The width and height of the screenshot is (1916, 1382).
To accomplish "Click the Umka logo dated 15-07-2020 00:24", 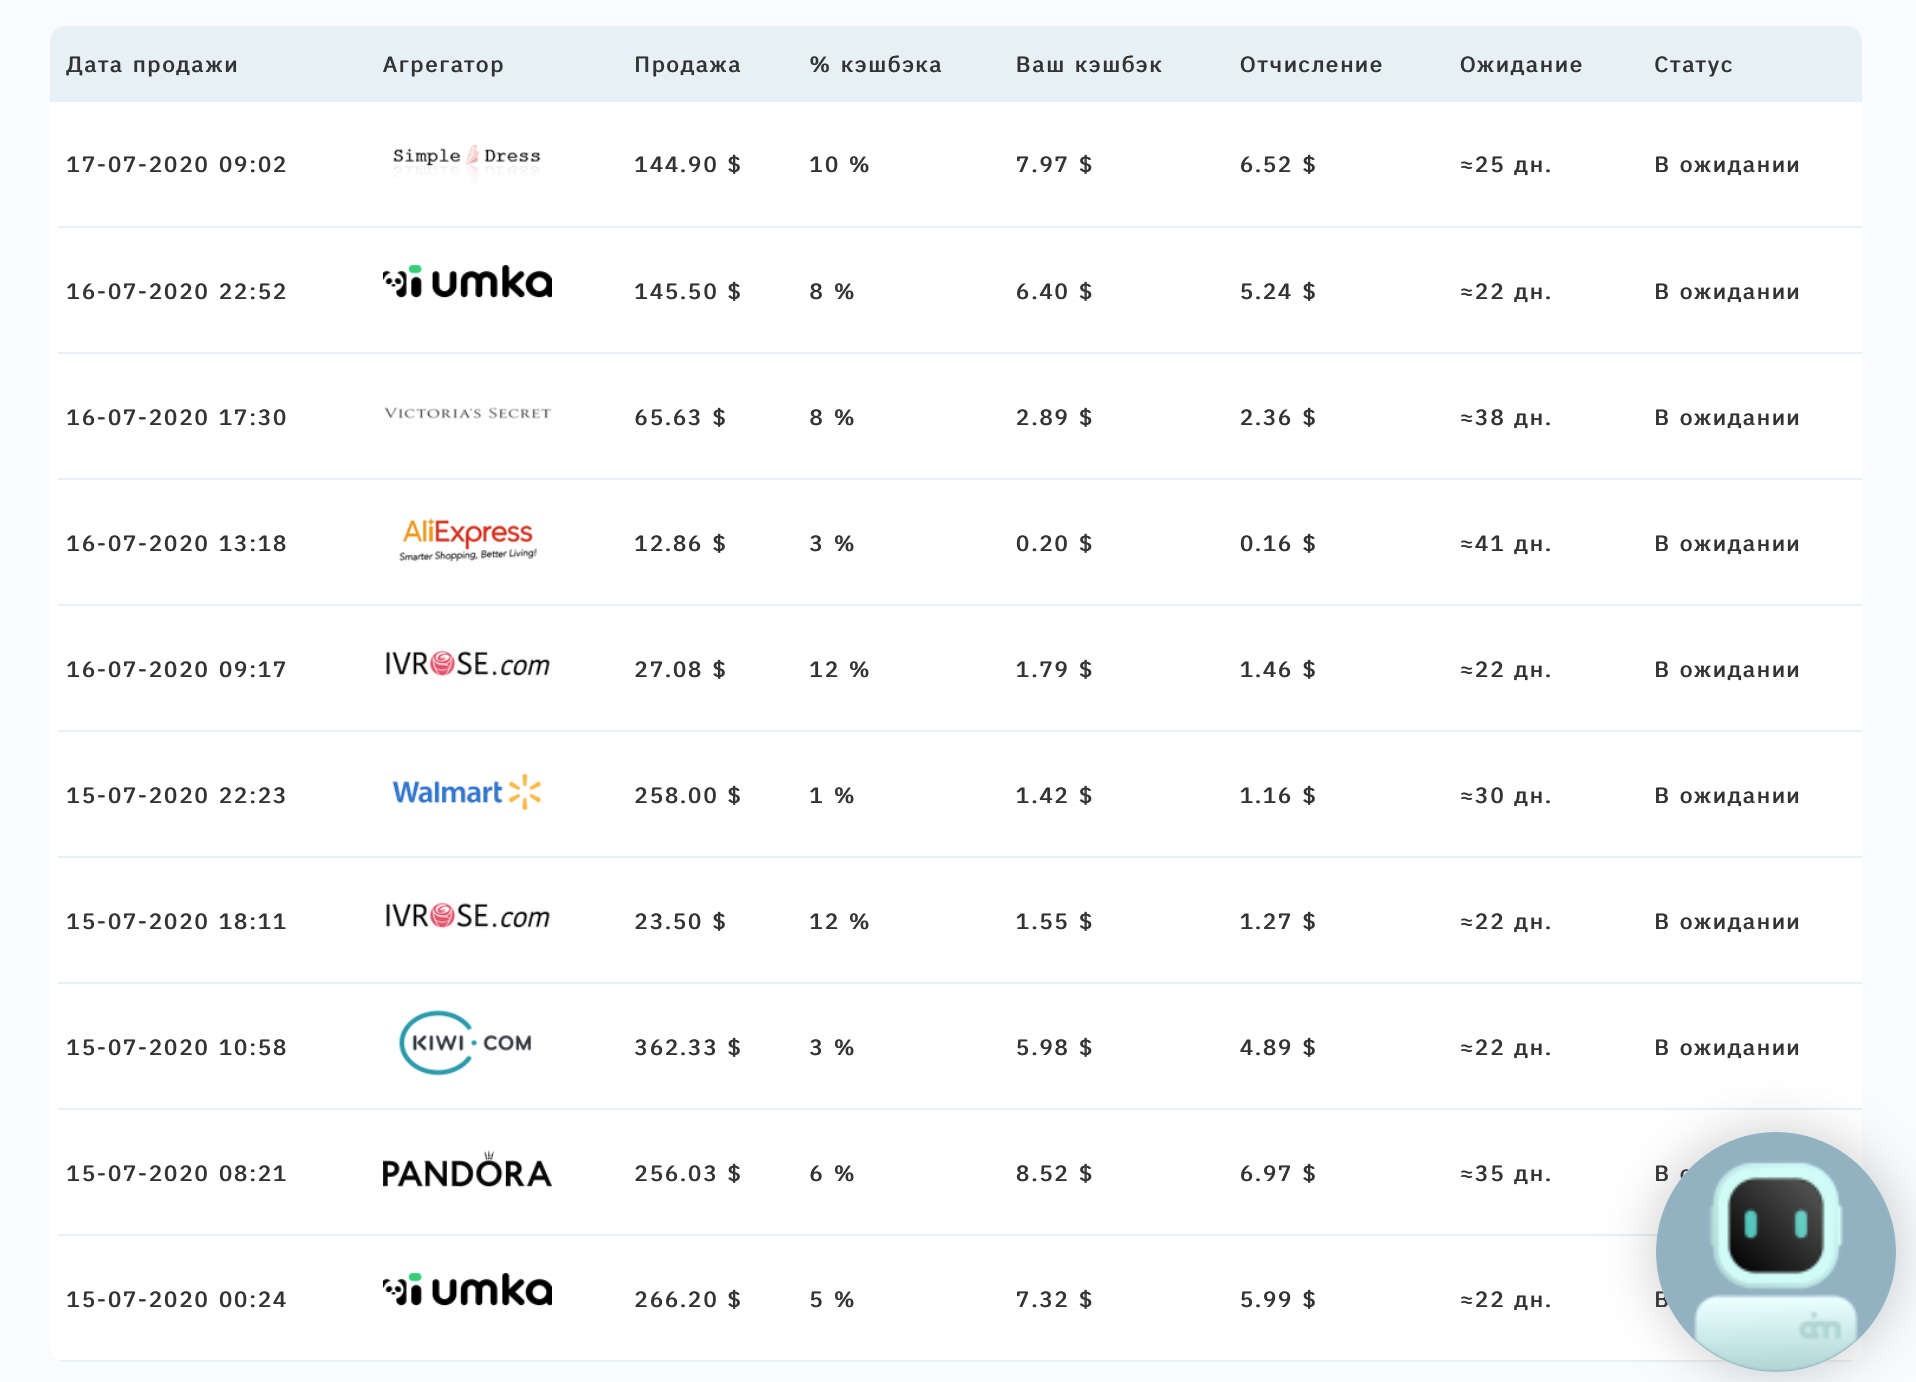I will pos(466,1291).
